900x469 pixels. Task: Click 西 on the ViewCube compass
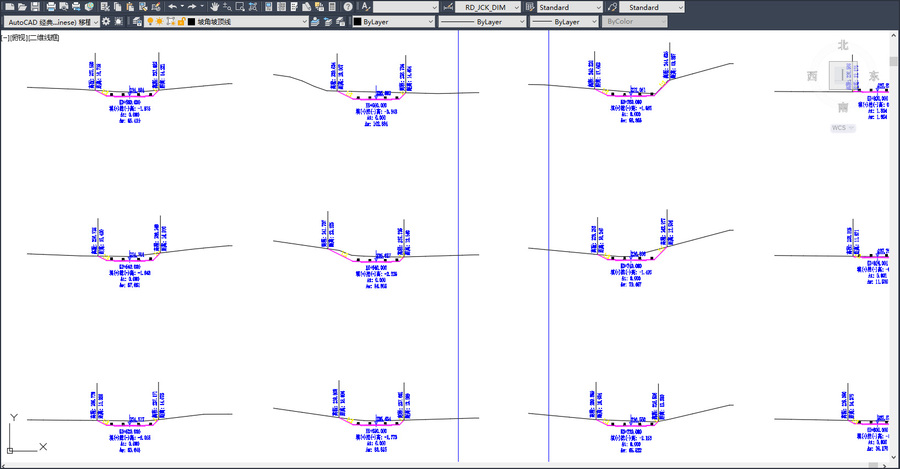pos(812,76)
